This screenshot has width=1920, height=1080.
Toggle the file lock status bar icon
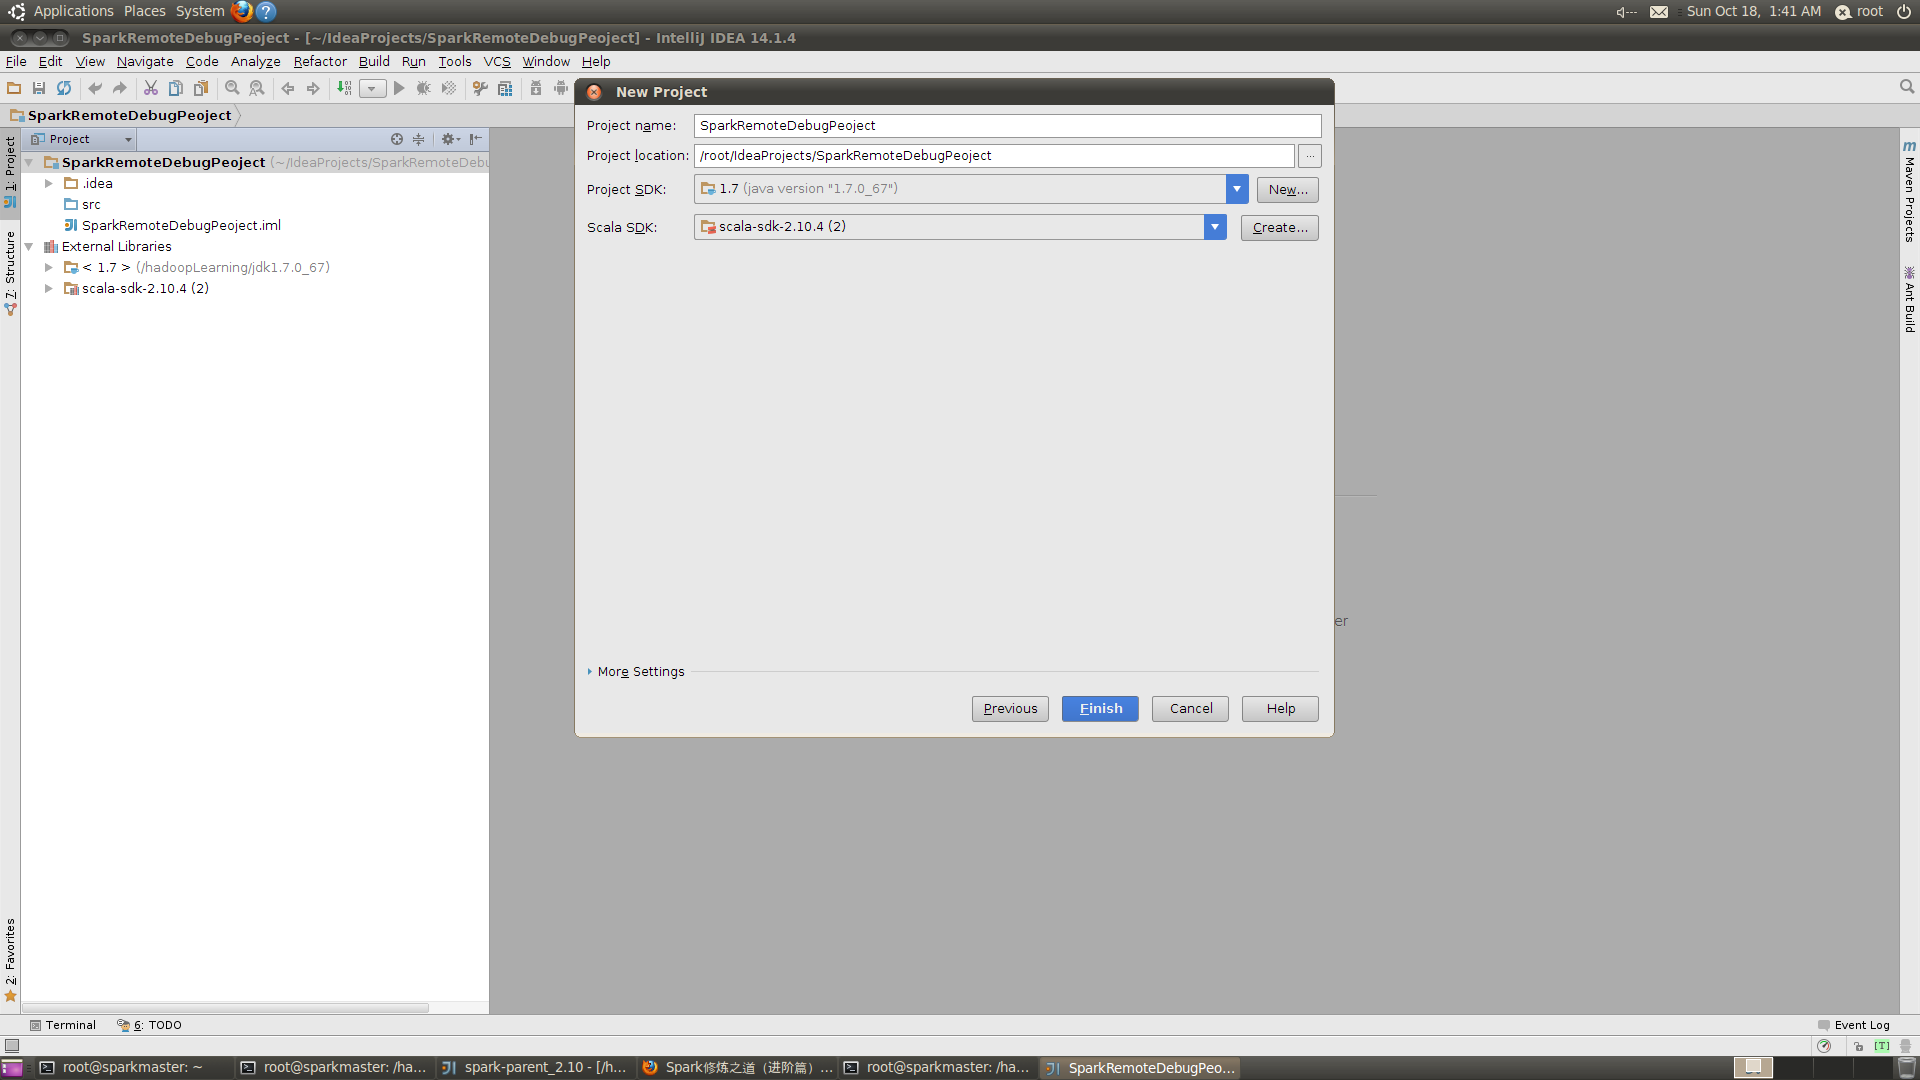point(1859,1046)
